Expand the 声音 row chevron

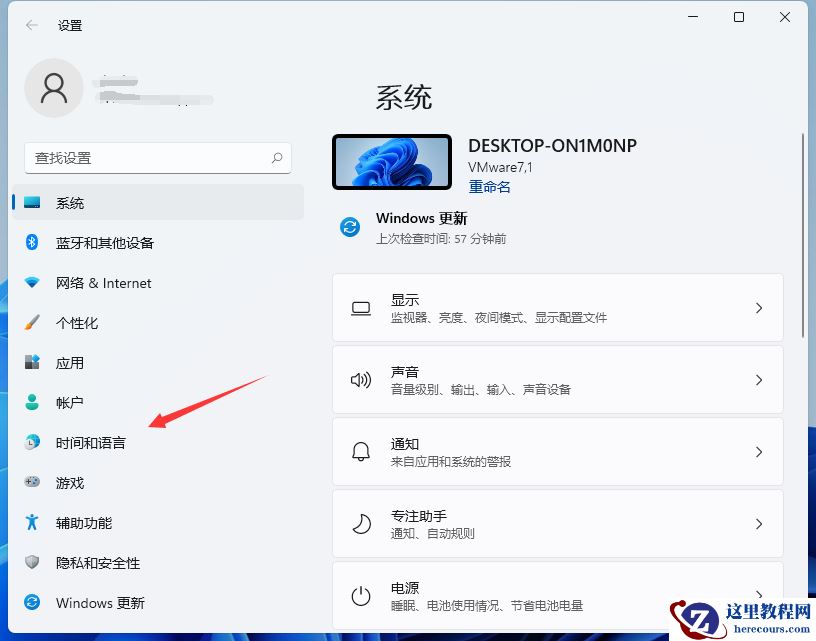coord(758,380)
